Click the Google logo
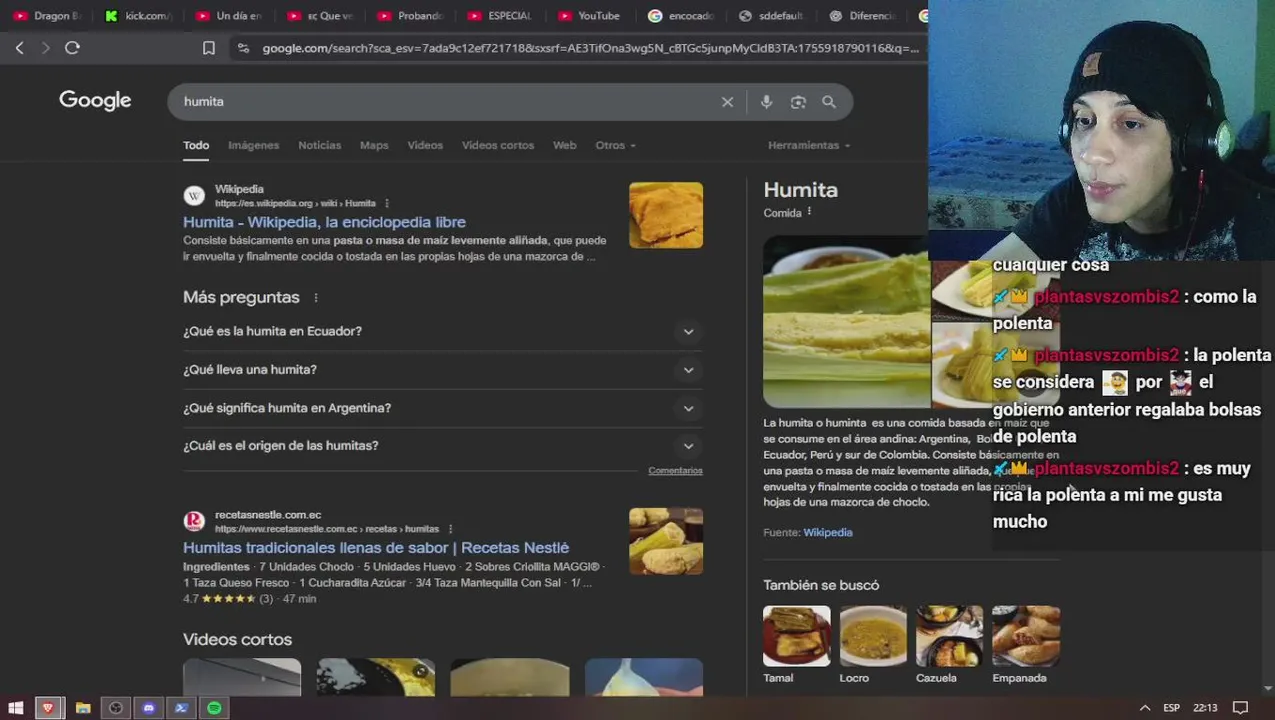 tap(95, 100)
